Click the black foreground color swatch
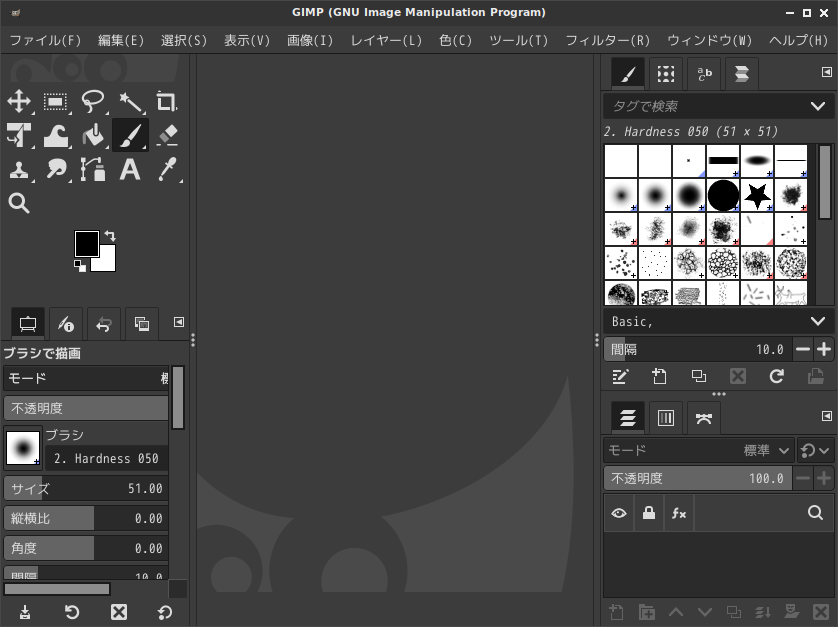Image resolution: width=838 pixels, height=627 pixels. coord(86,243)
